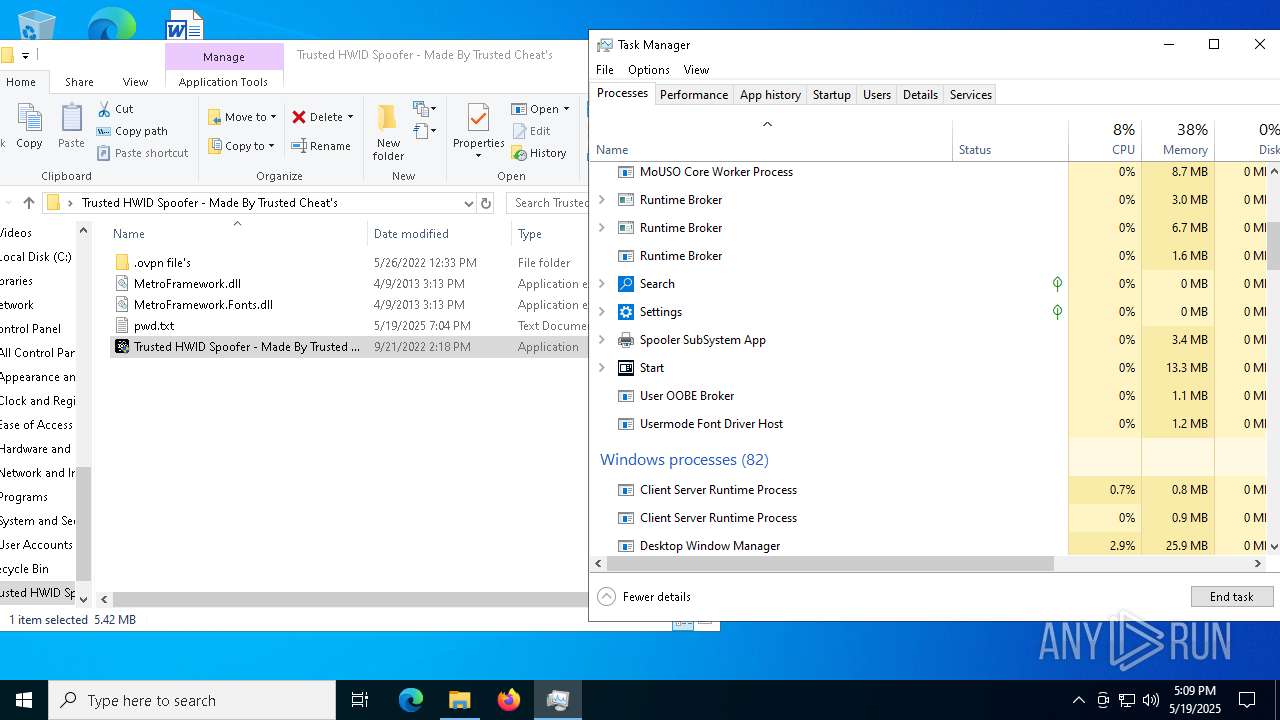Open the Open button dropdown in ribbon

[x=566, y=109]
